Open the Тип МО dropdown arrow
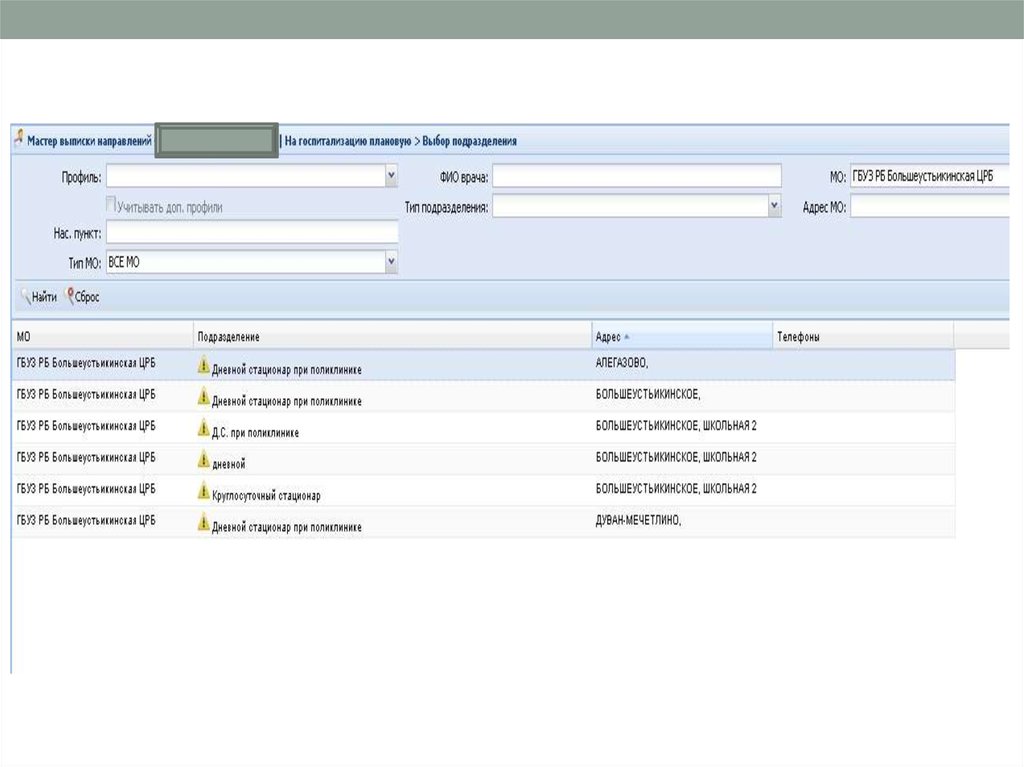 (391, 262)
